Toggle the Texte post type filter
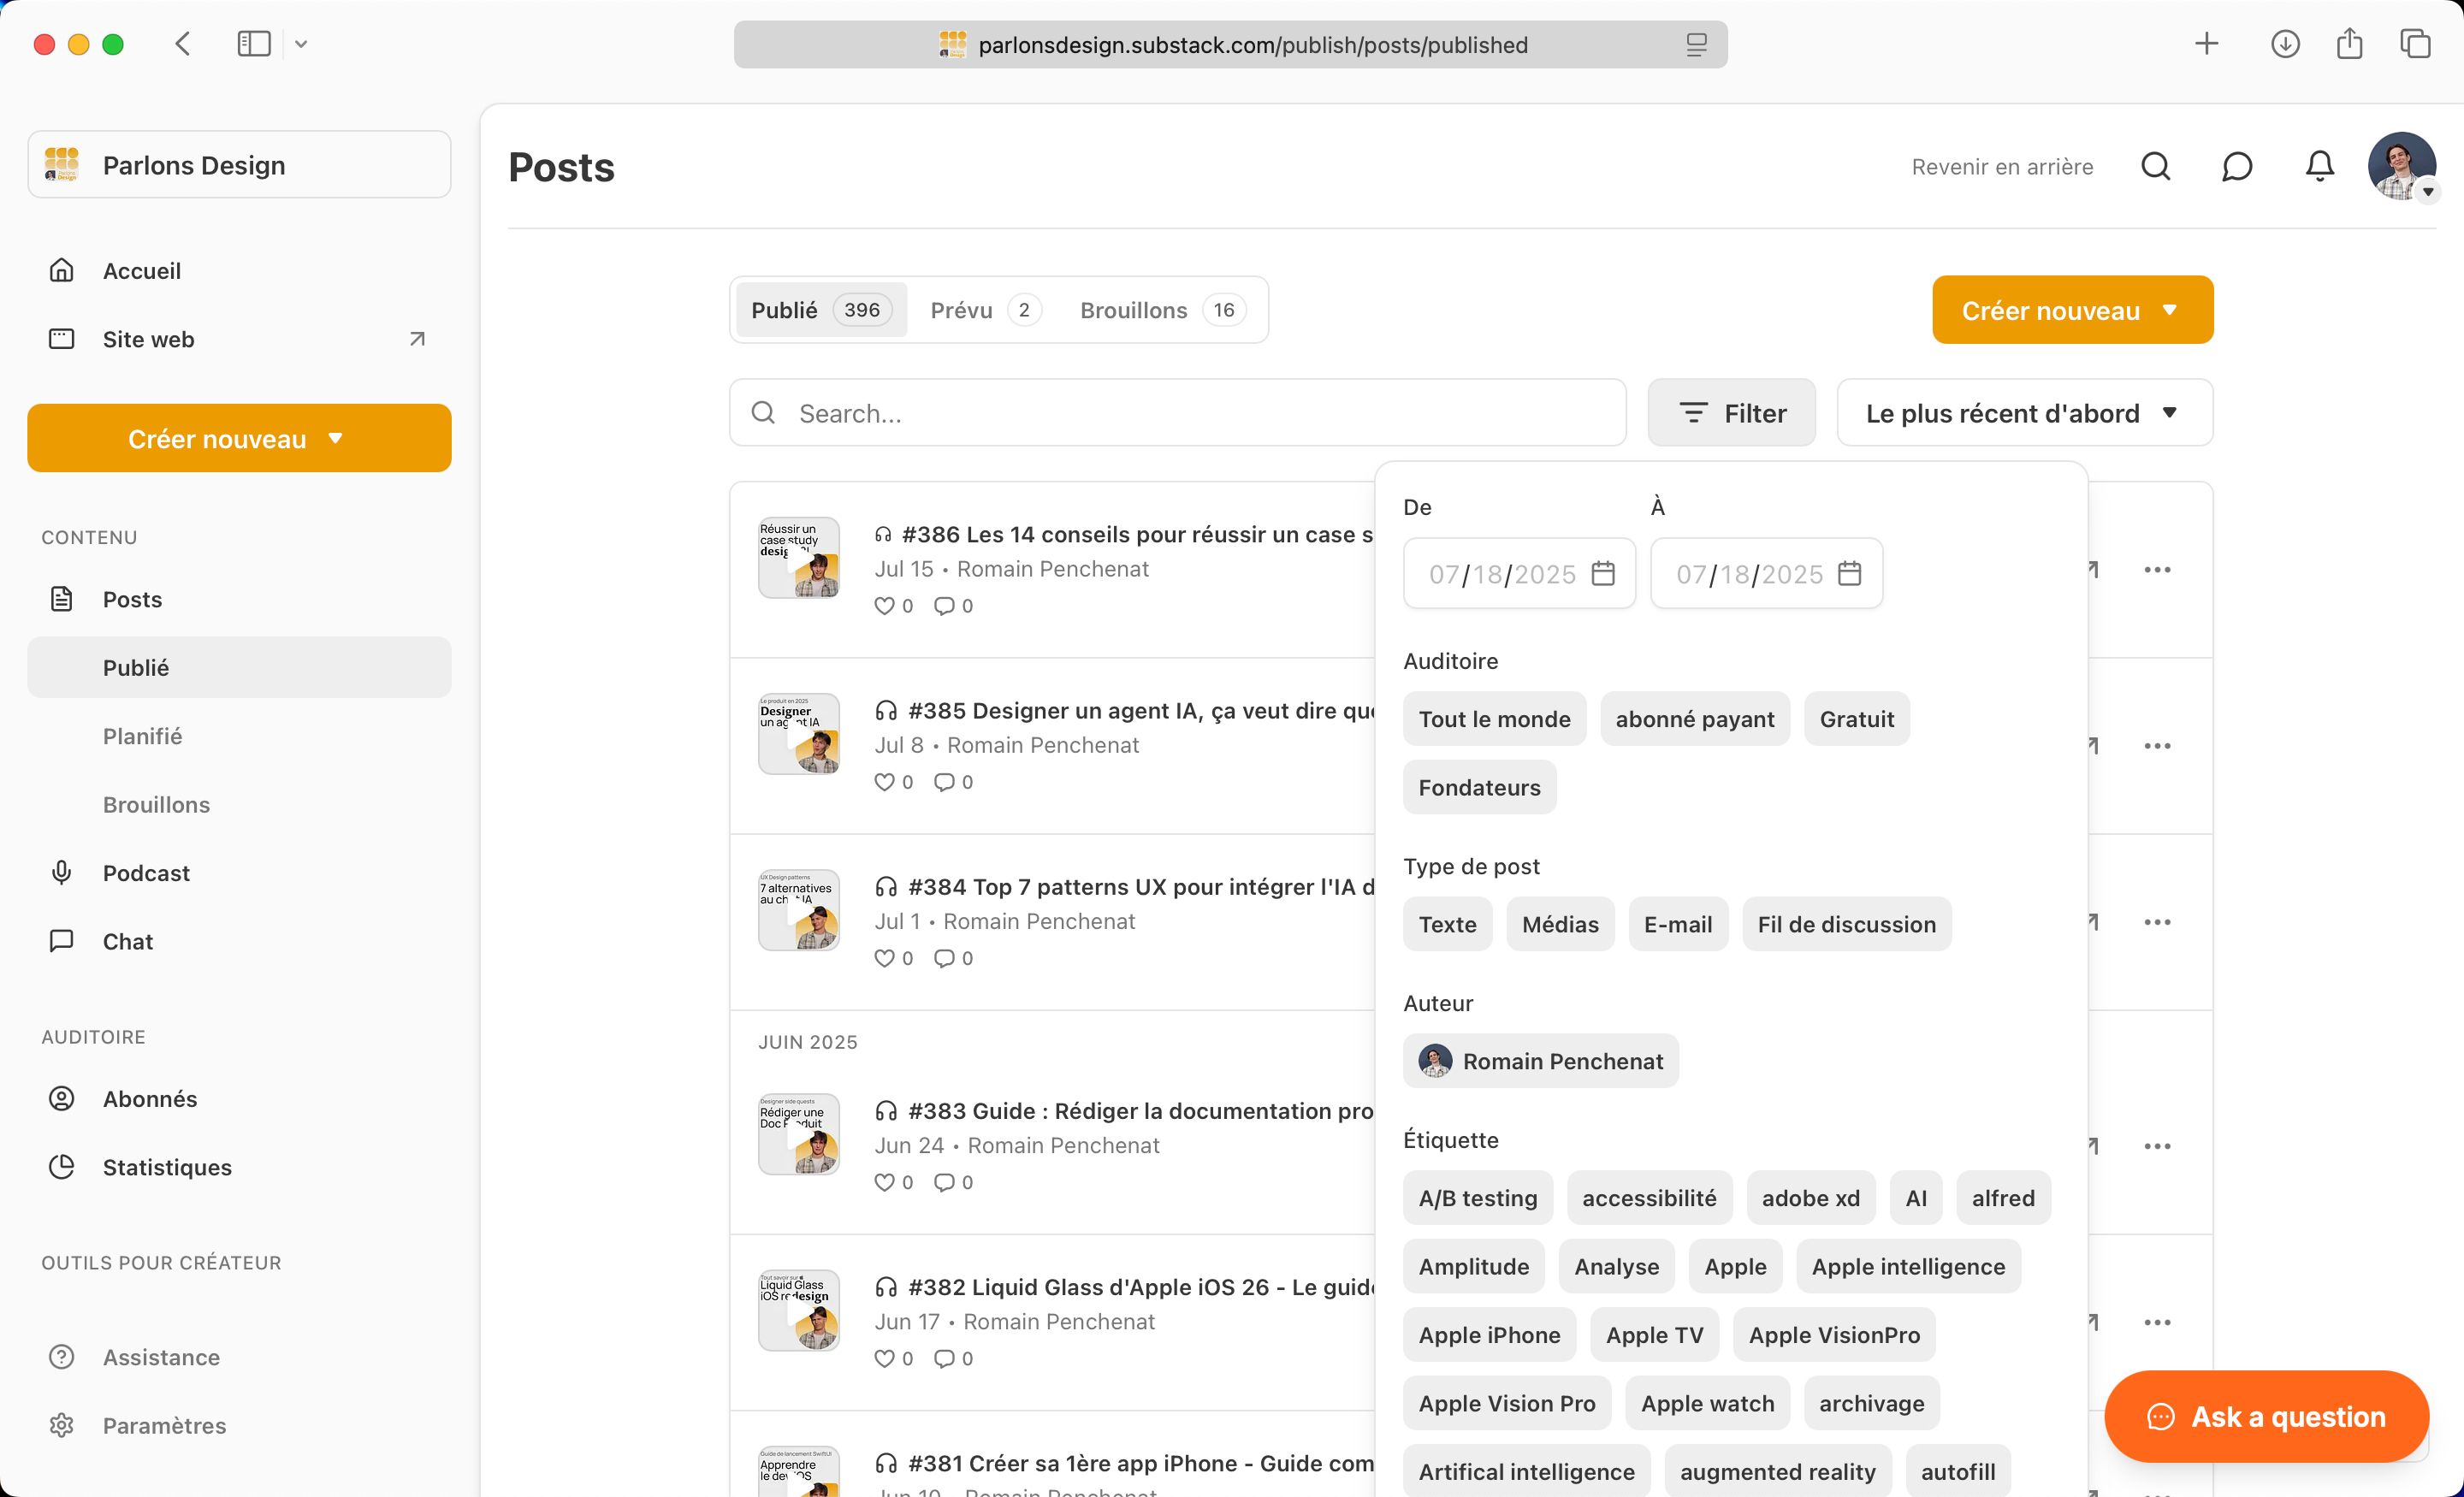 pos(1447,924)
